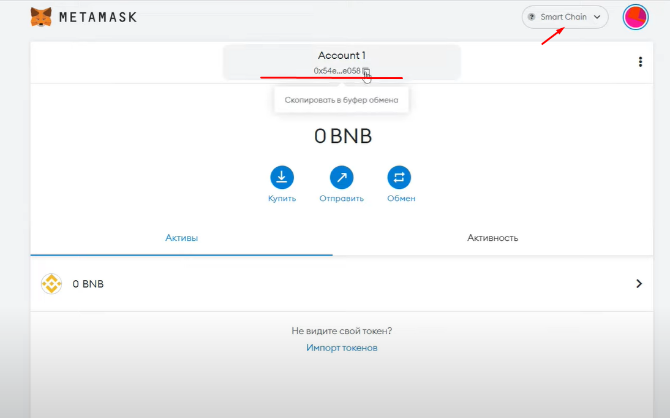670x418 pixels.
Task: Click the copy icon beside the address 0x54e...e058
Action: 366,71
